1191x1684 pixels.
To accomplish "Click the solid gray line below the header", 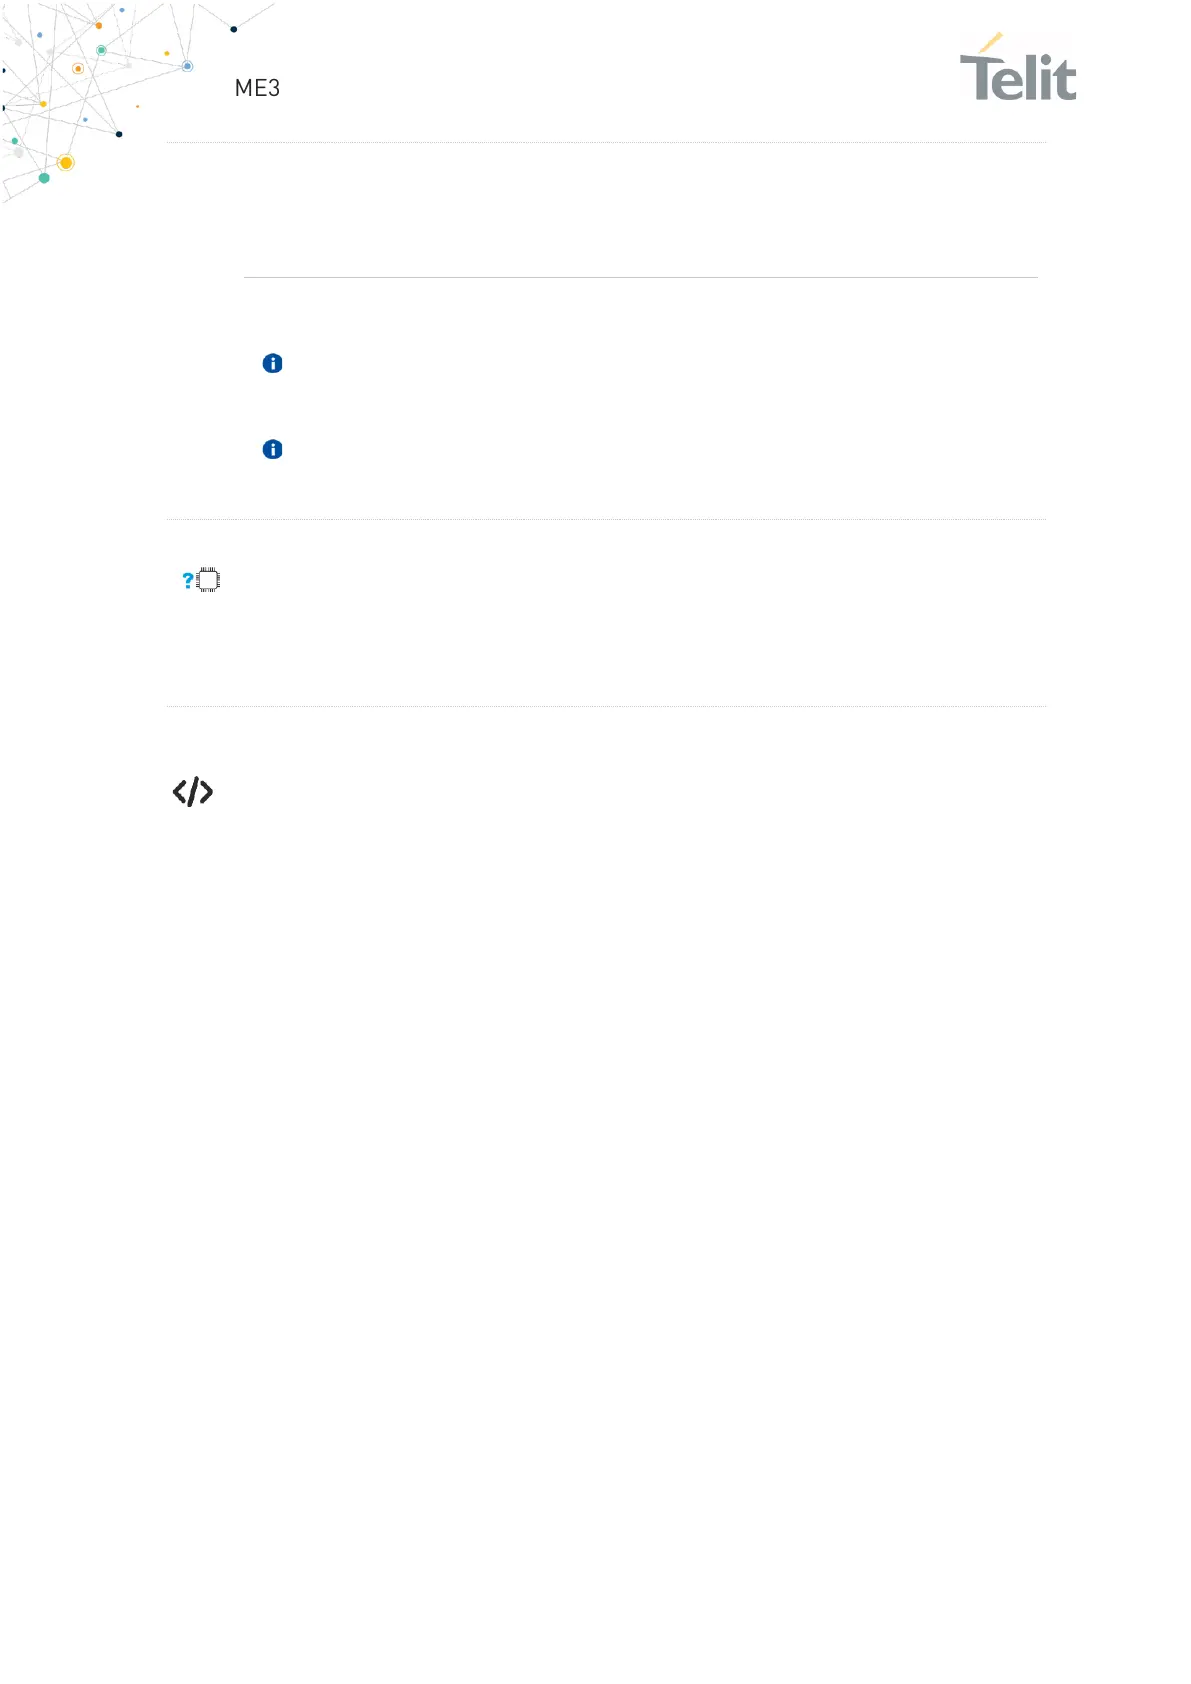I will click(x=640, y=277).
